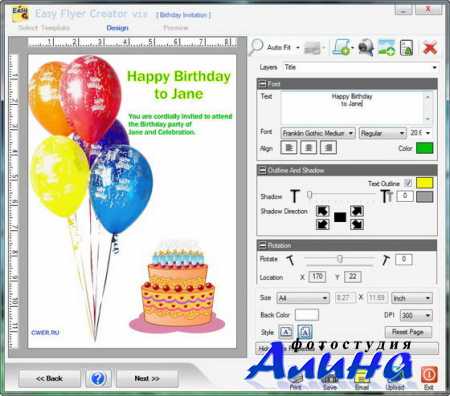This screenshot has width=450, height=396.
Task: Align text center
Action: coord(308,148)
